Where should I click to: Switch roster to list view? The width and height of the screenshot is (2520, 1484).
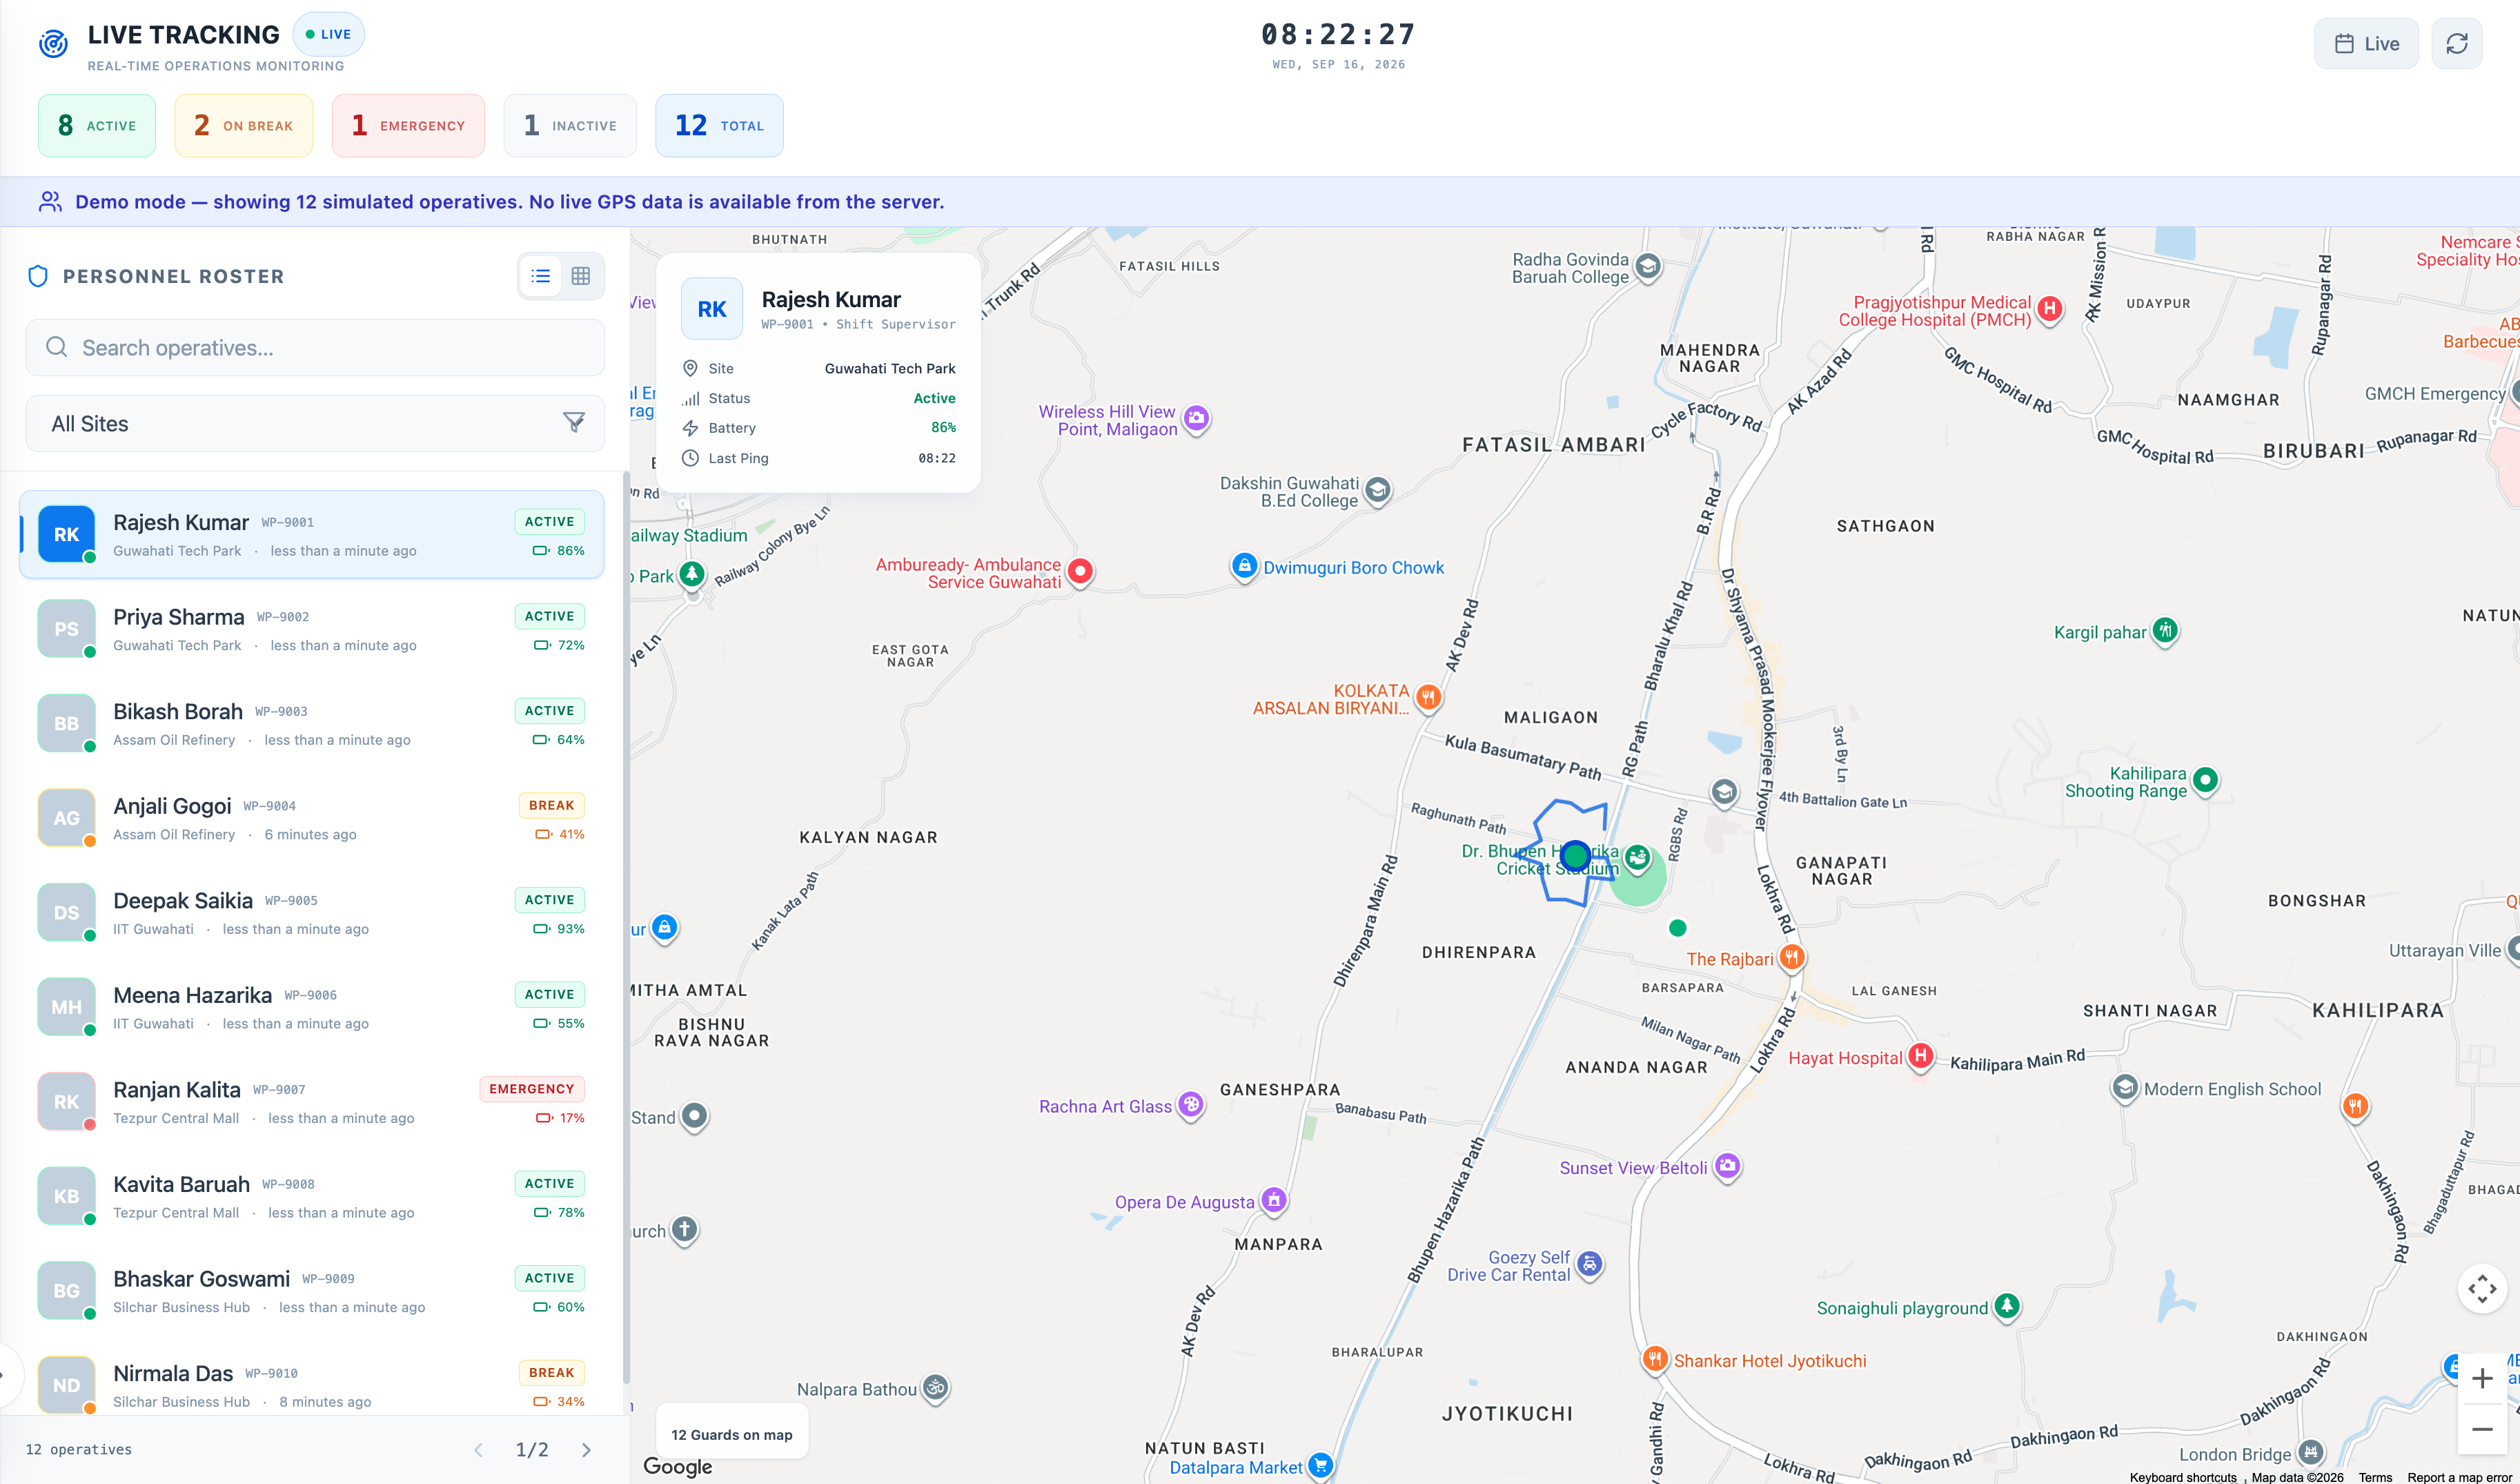(x=541, y=276)
